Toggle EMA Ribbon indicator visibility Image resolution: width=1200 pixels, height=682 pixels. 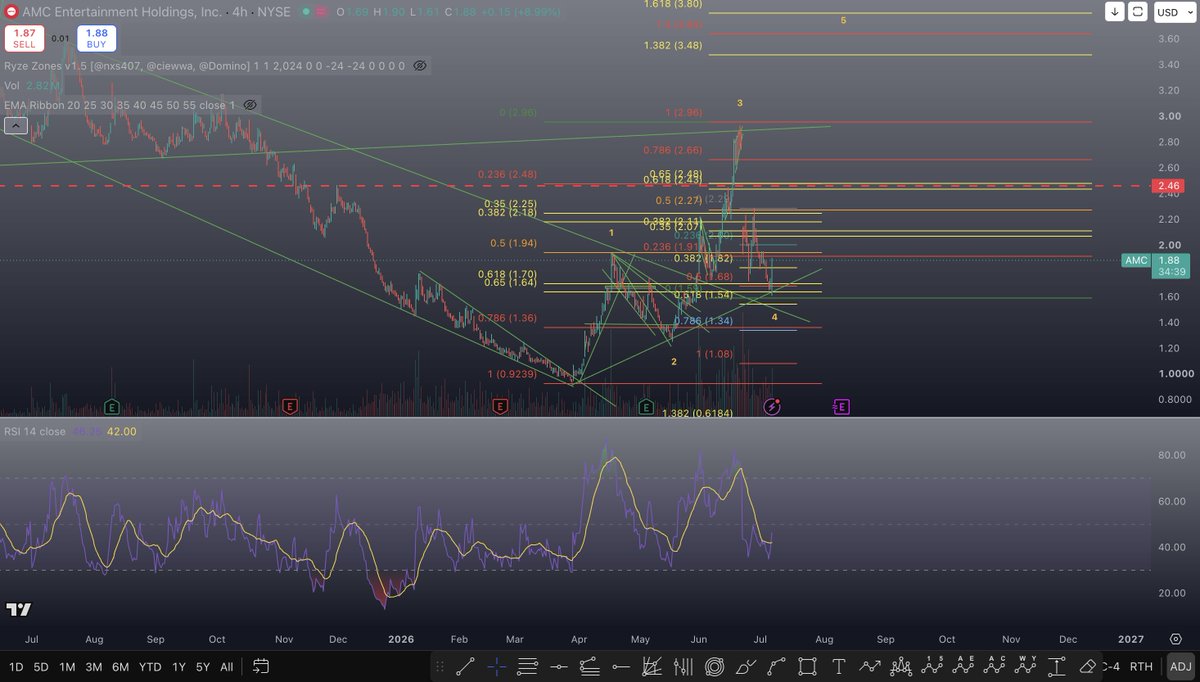pos(250,105)
